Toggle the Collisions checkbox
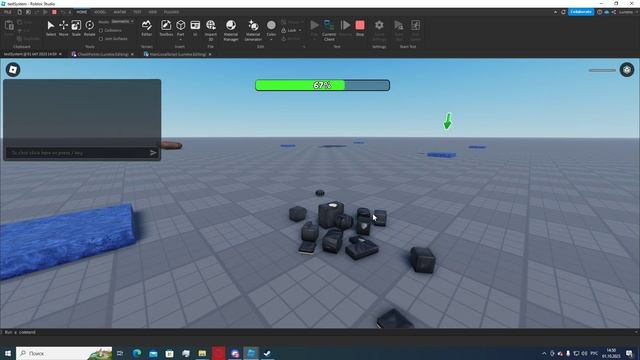This screenshot has height=360, width=640. coord(101,30)
